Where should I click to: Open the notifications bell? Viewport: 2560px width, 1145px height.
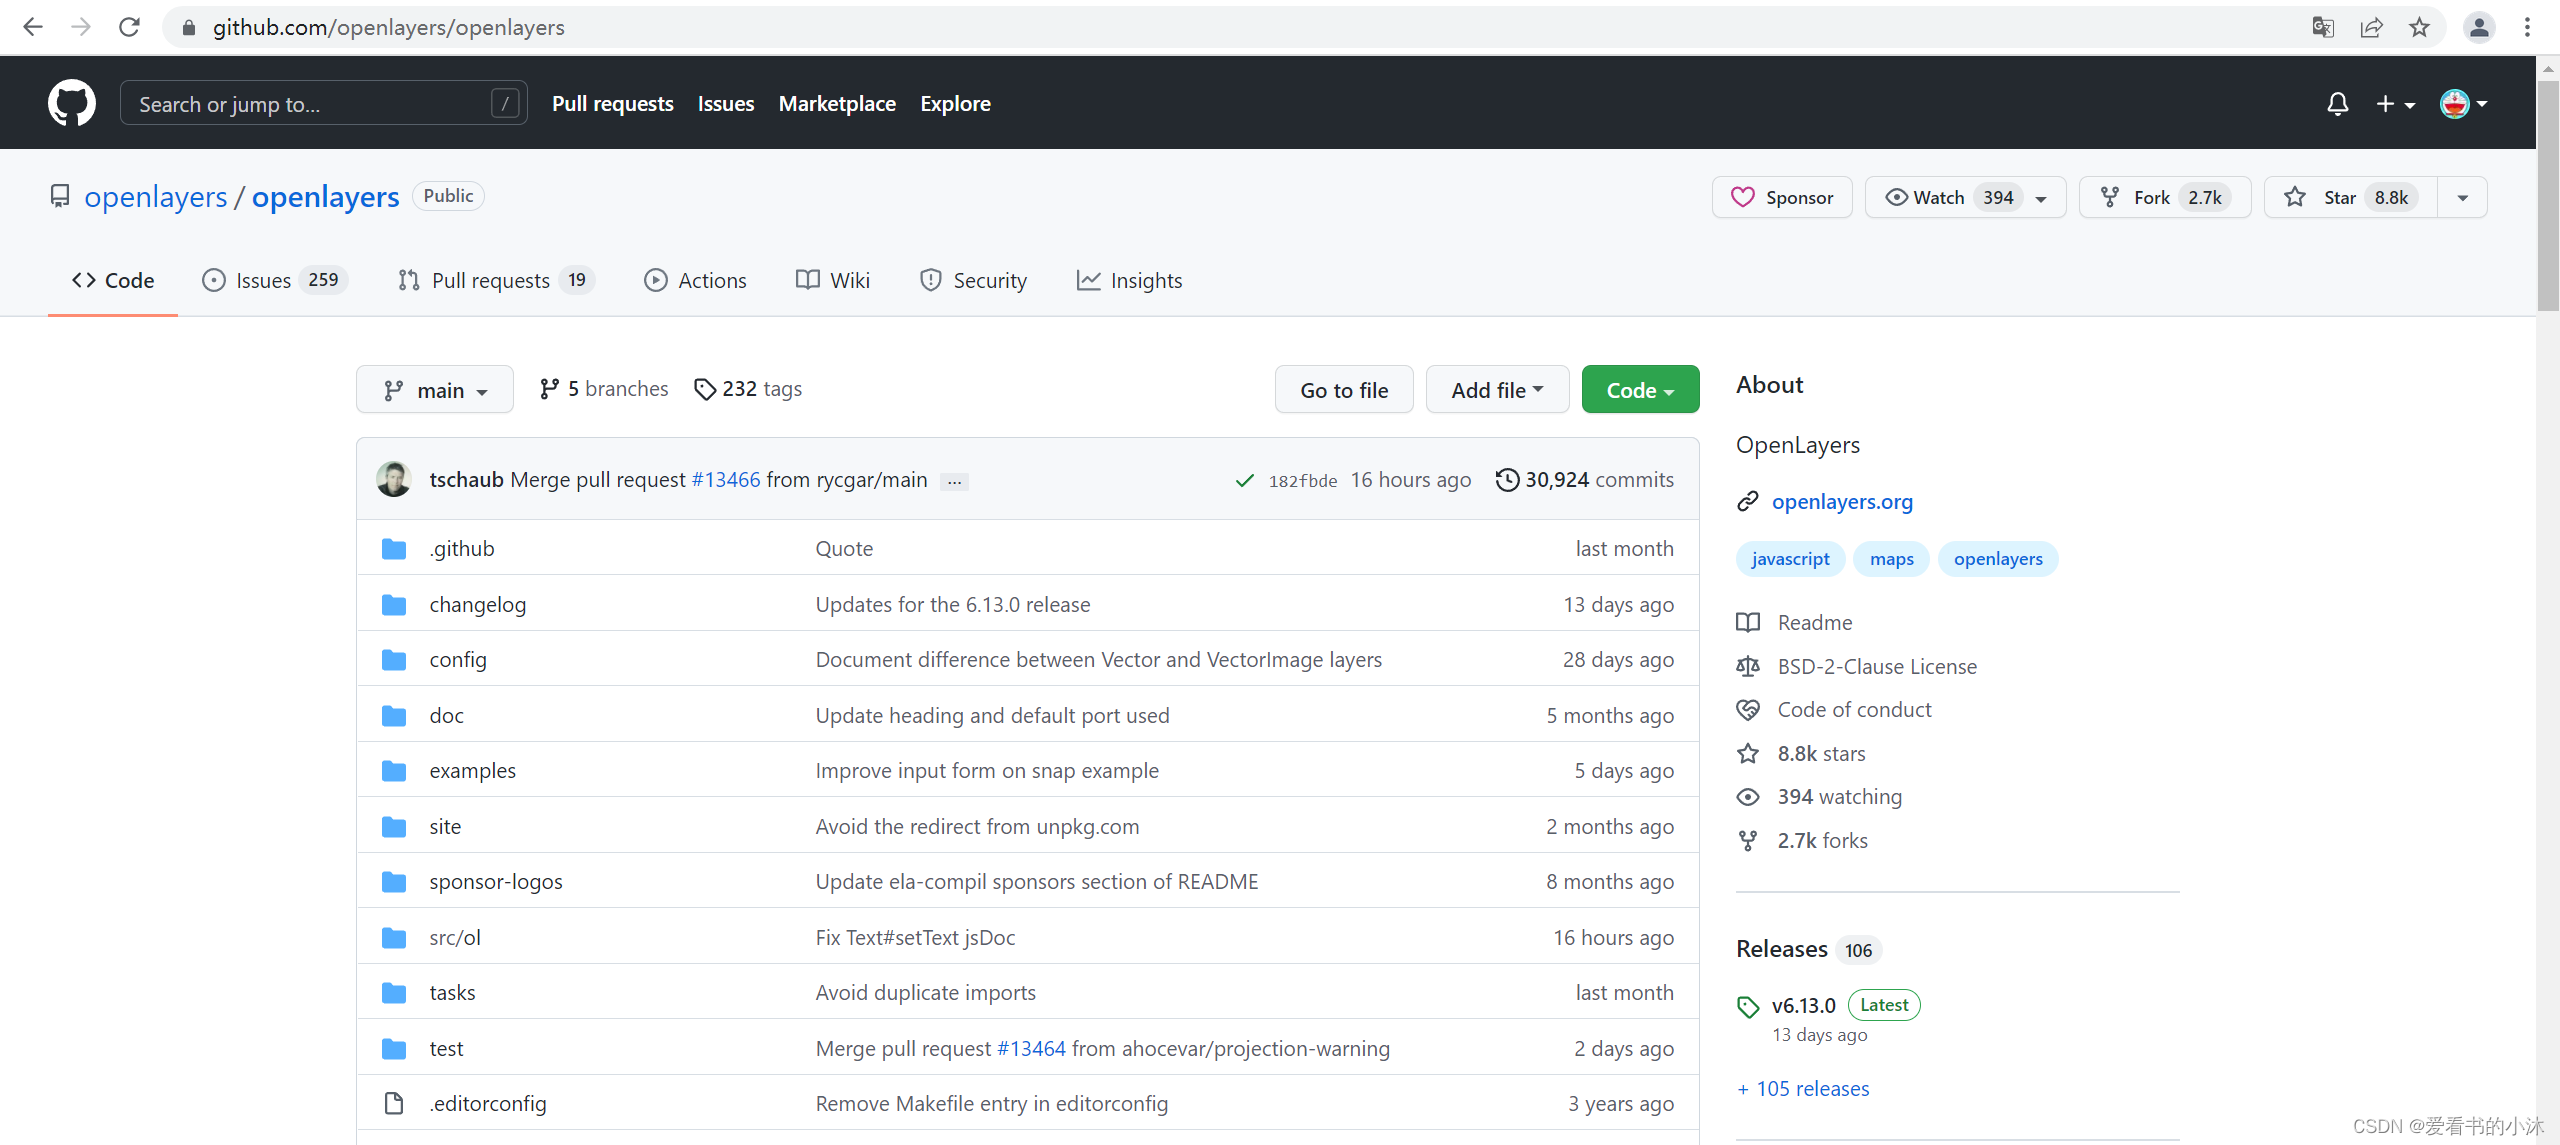click(x=2337, y=104)
